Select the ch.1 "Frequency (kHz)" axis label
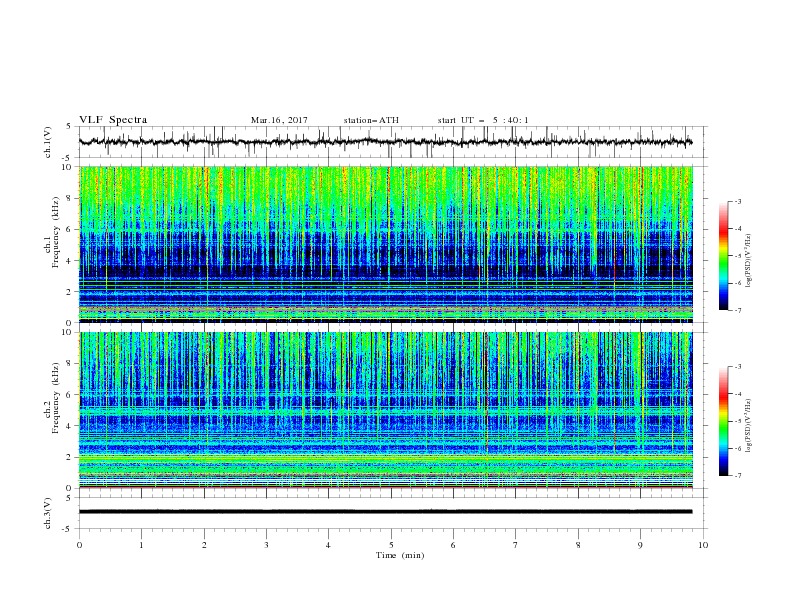Screen dimensions: 792x612 click(x=55, y=233)
